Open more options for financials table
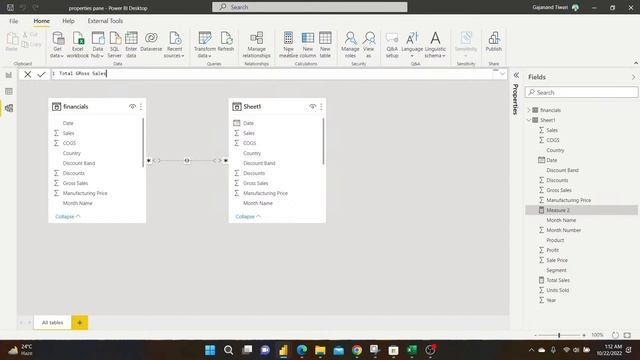 tap(141, 107)
